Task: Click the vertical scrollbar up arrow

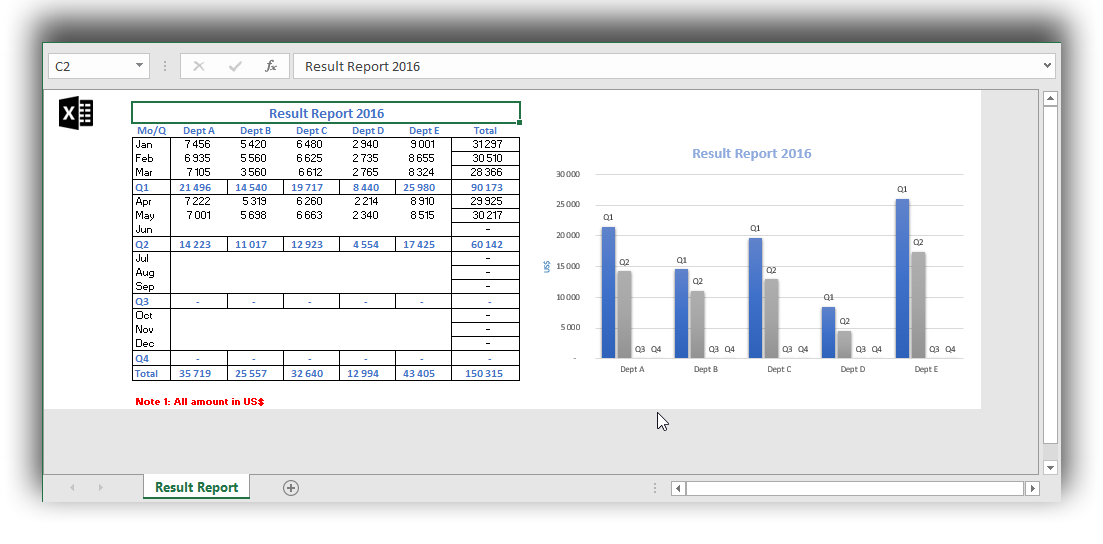Action: (x=1050, y=99)
